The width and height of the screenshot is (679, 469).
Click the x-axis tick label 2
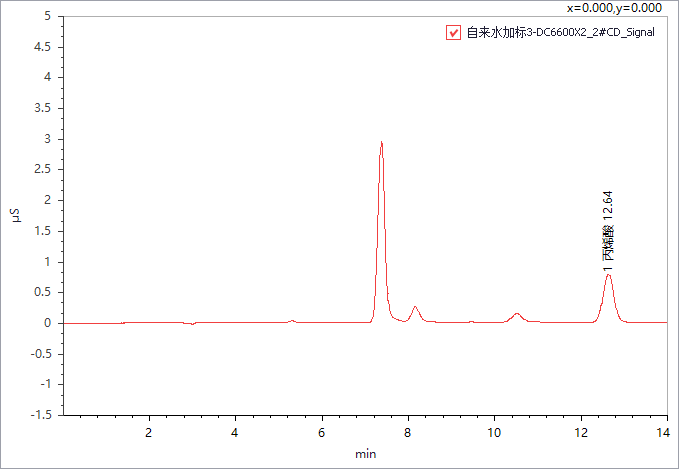(x=149, y=433)
